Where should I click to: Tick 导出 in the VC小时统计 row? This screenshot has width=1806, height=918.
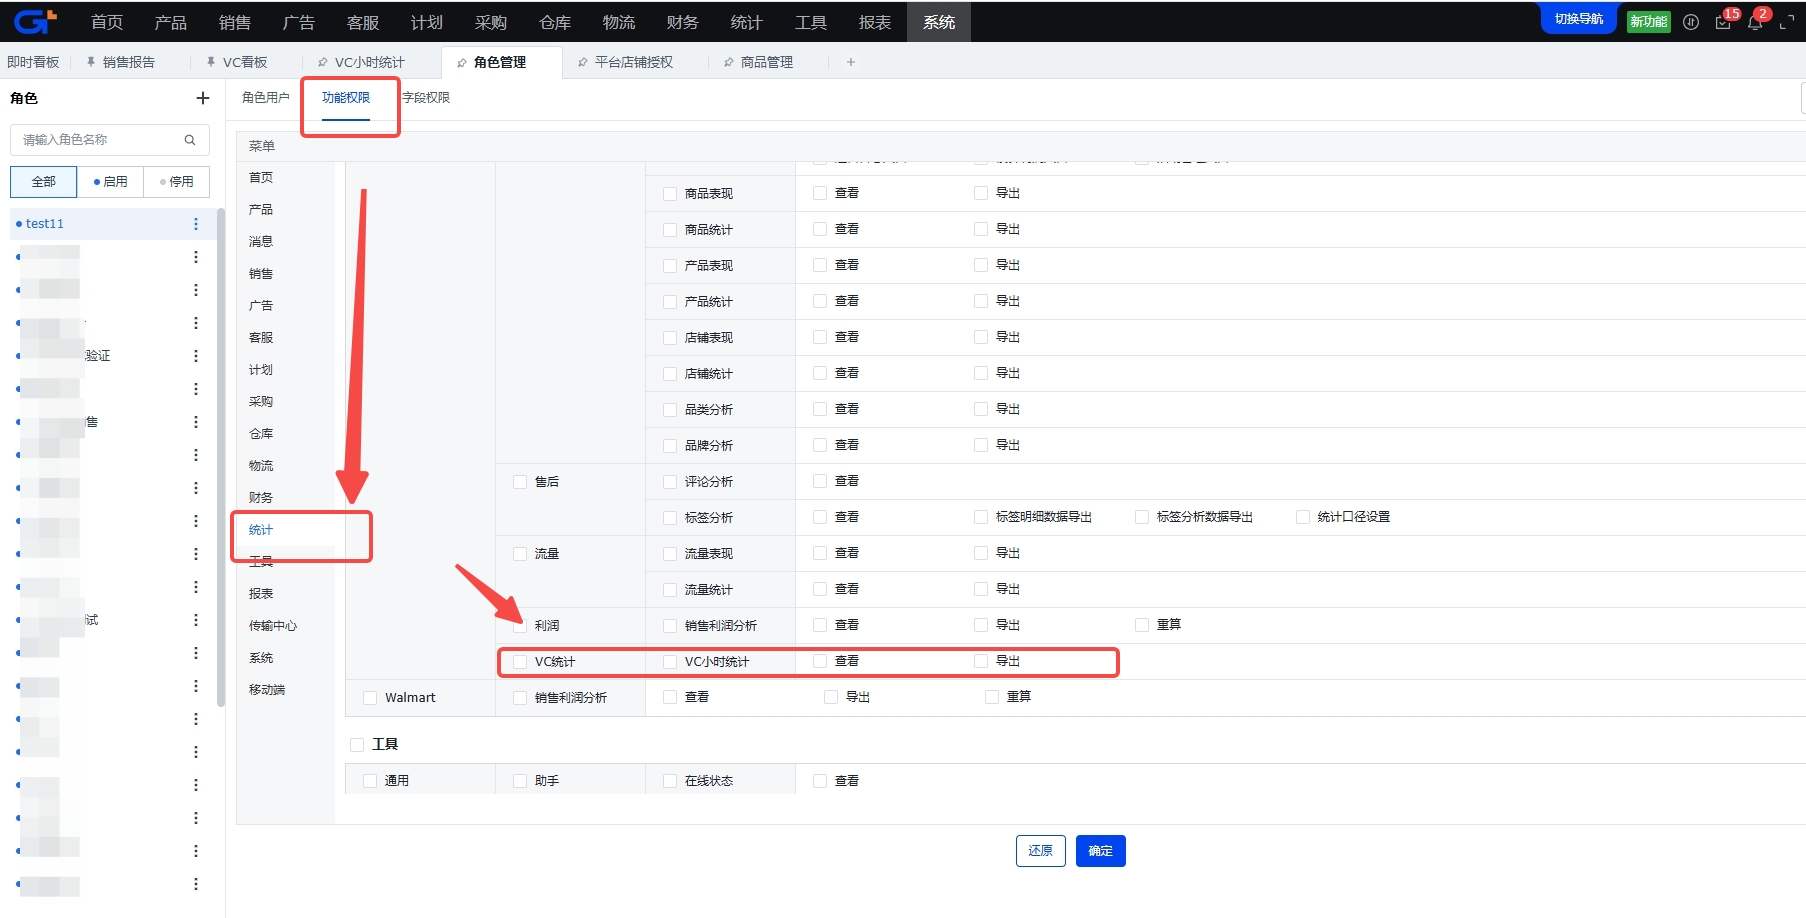(981, 661)
